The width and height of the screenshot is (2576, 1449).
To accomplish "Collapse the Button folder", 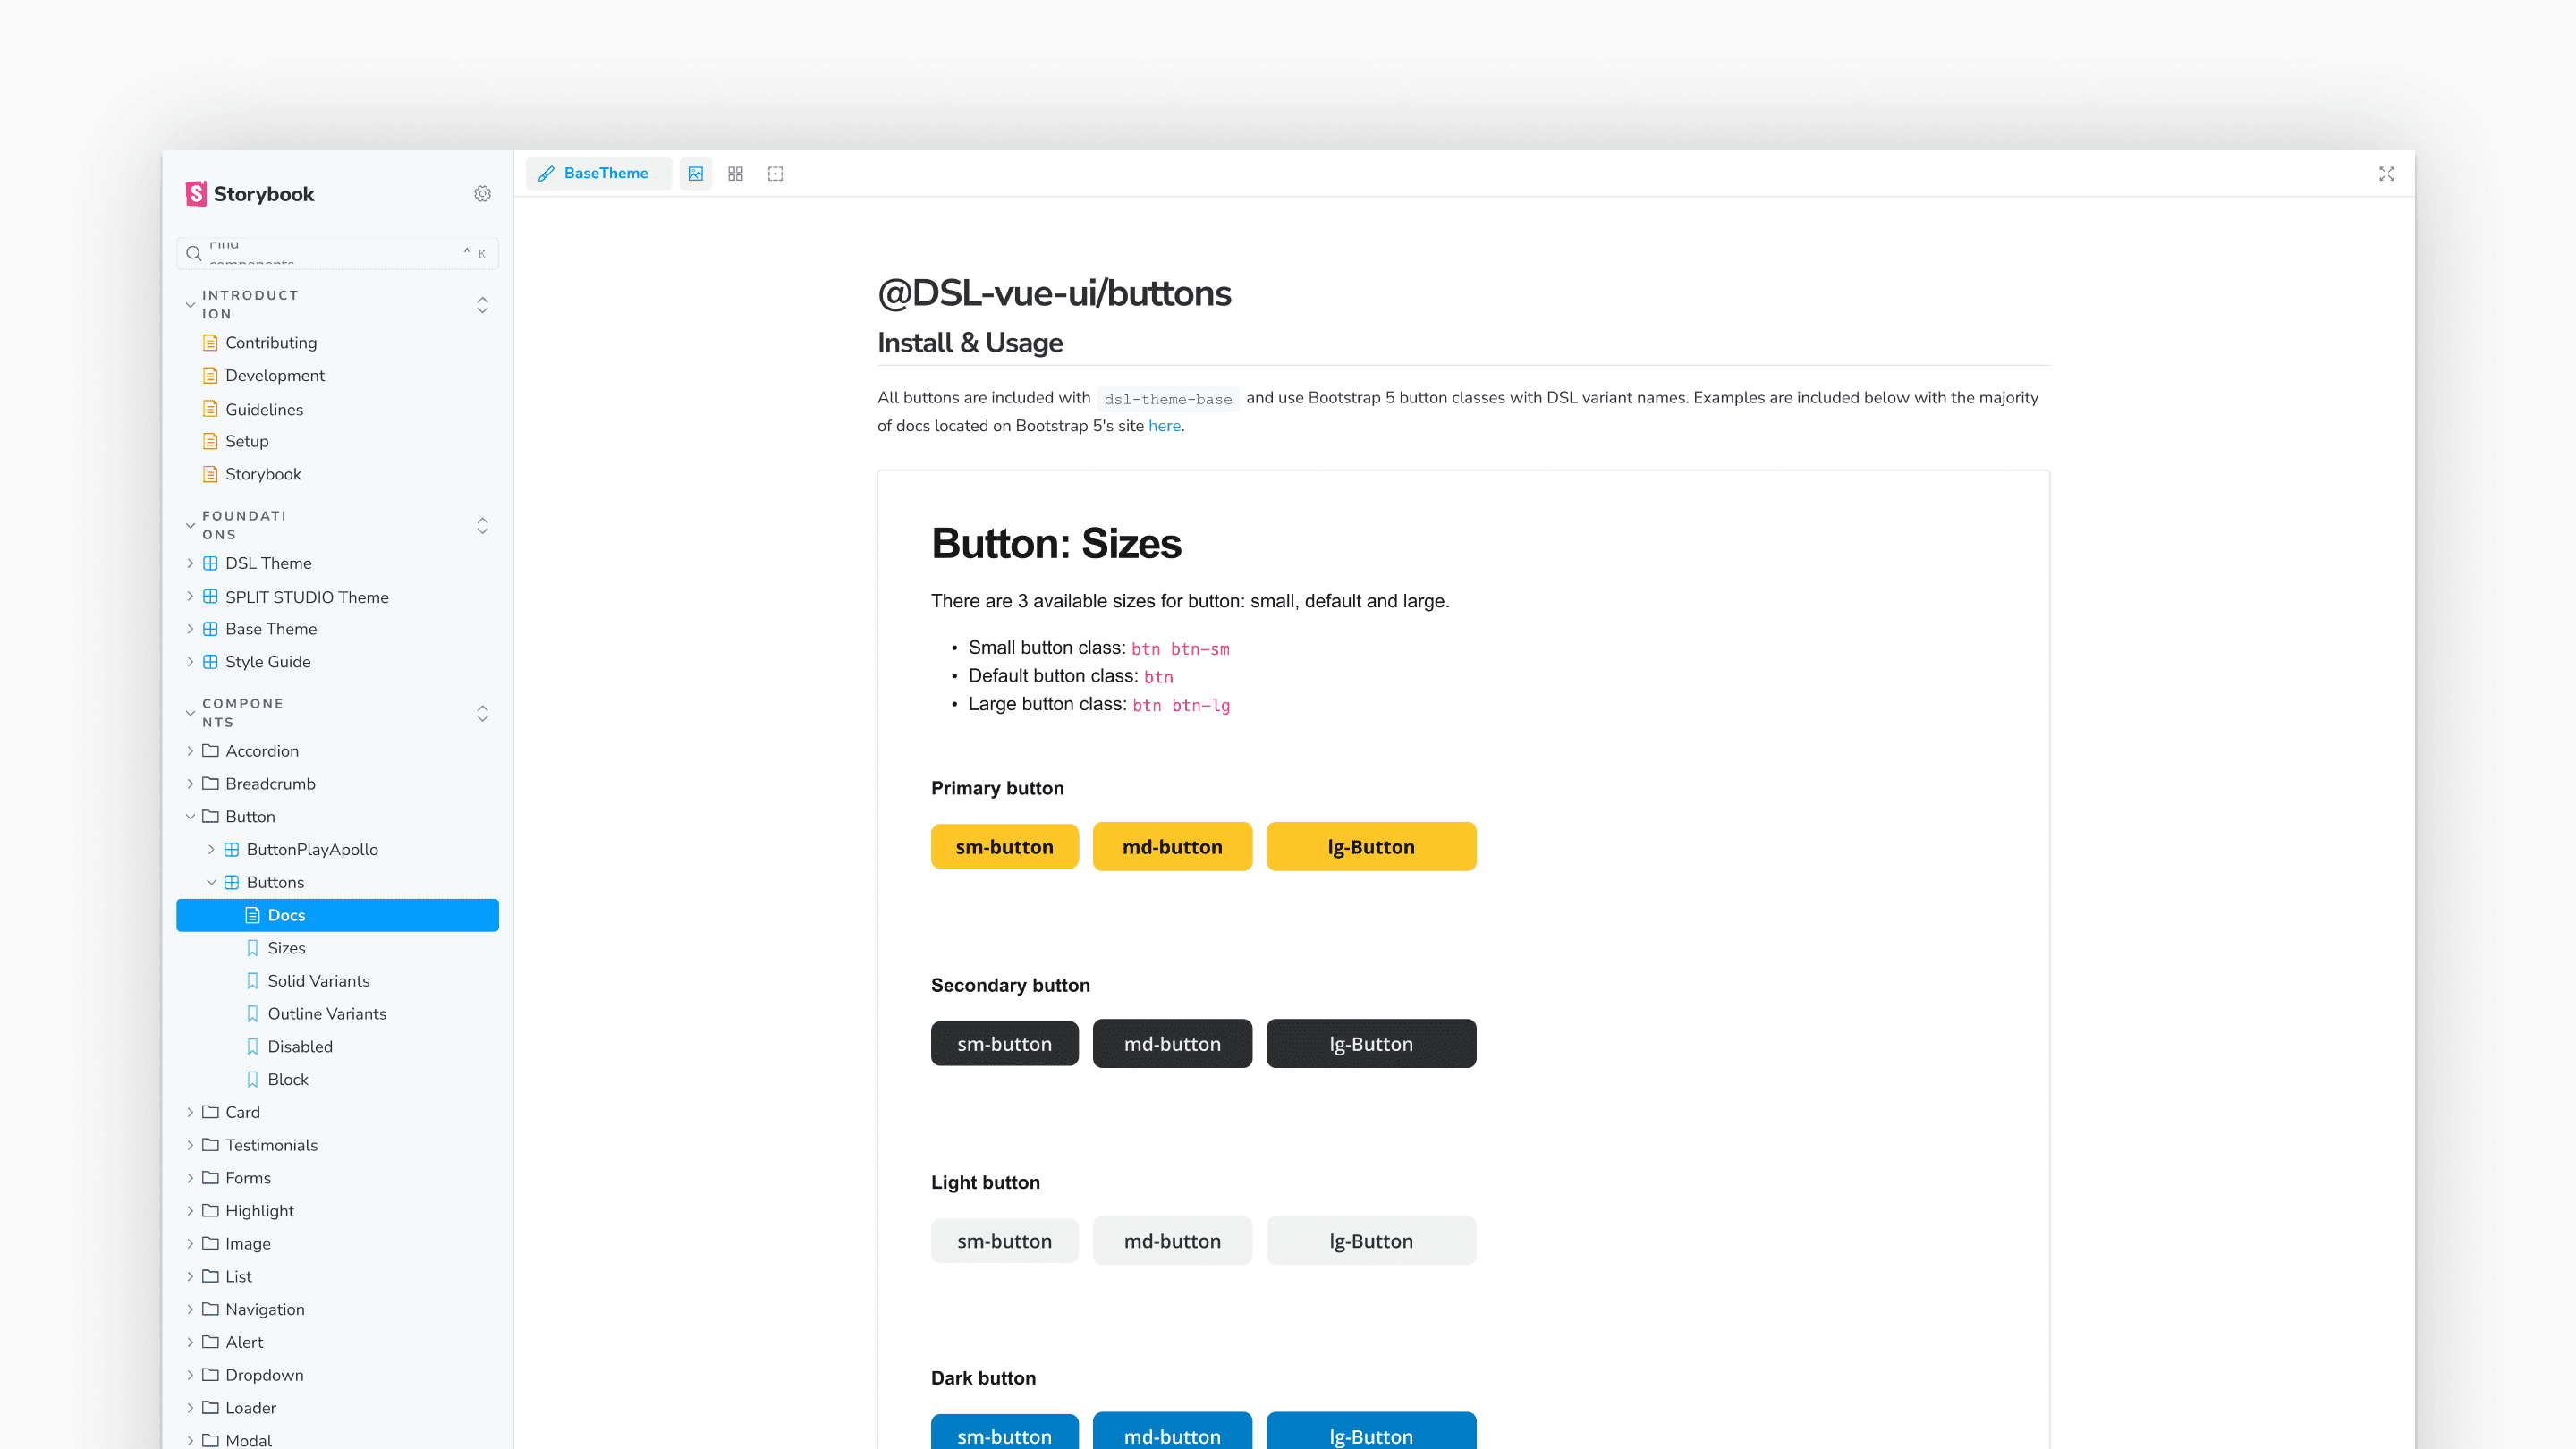I will pos(190,817).
